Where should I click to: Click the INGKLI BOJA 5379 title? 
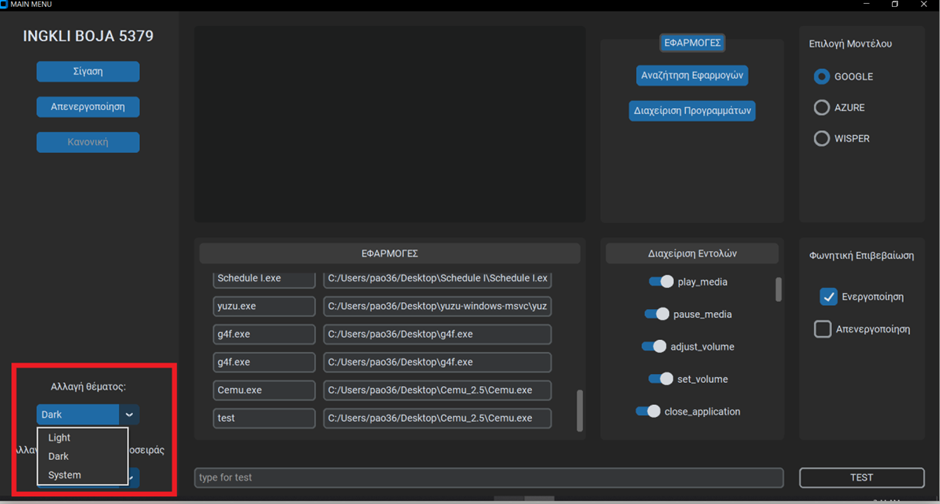(88, 36)
